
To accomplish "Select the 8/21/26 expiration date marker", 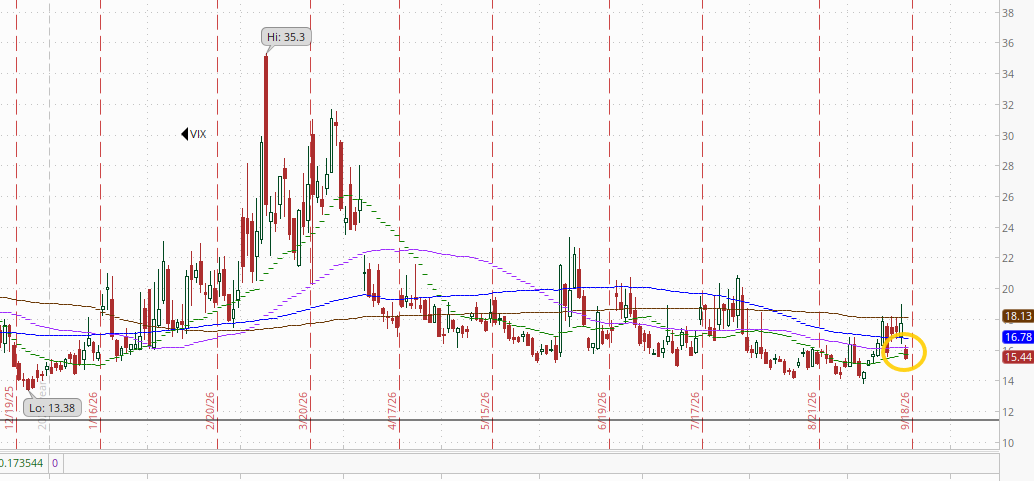I will click(812, 410).
